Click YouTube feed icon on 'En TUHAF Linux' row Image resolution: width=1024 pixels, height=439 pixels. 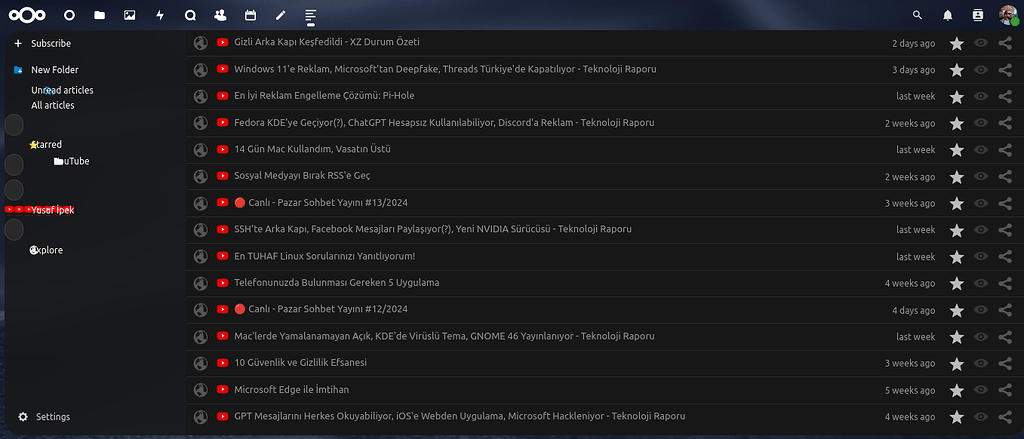[x=222, y=256]
